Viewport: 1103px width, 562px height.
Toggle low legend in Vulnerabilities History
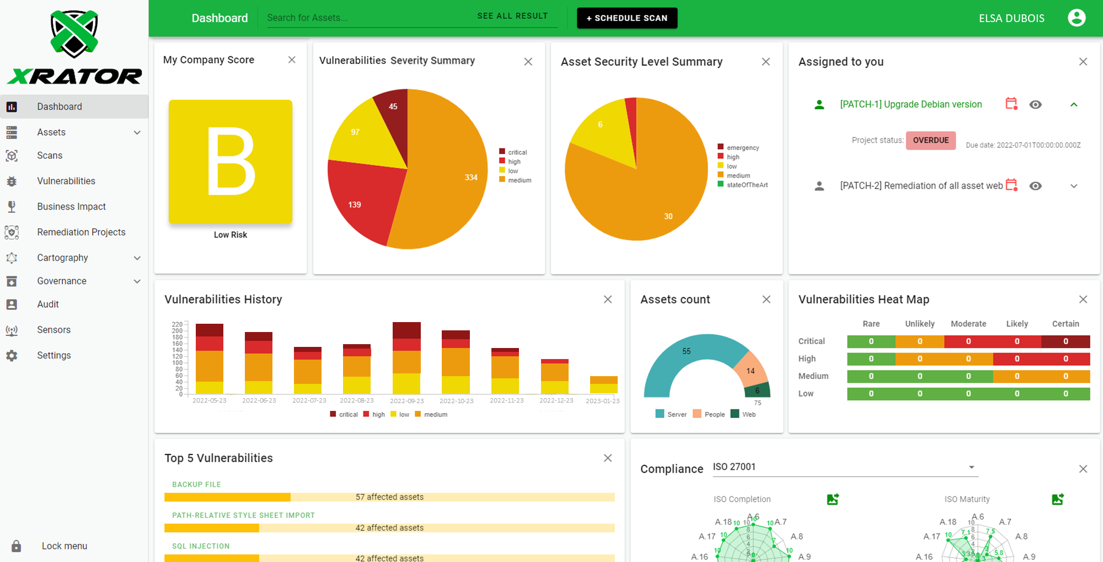click(400, 414)
